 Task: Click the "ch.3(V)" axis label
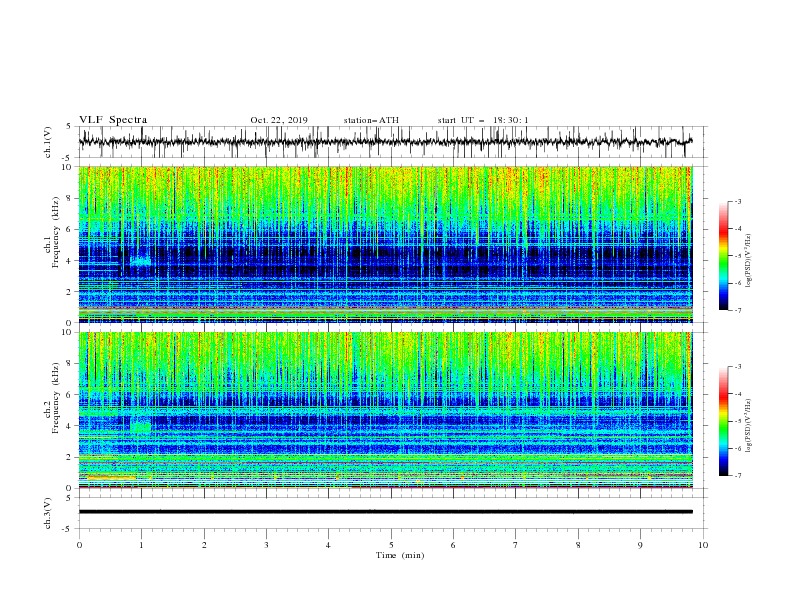48,513
